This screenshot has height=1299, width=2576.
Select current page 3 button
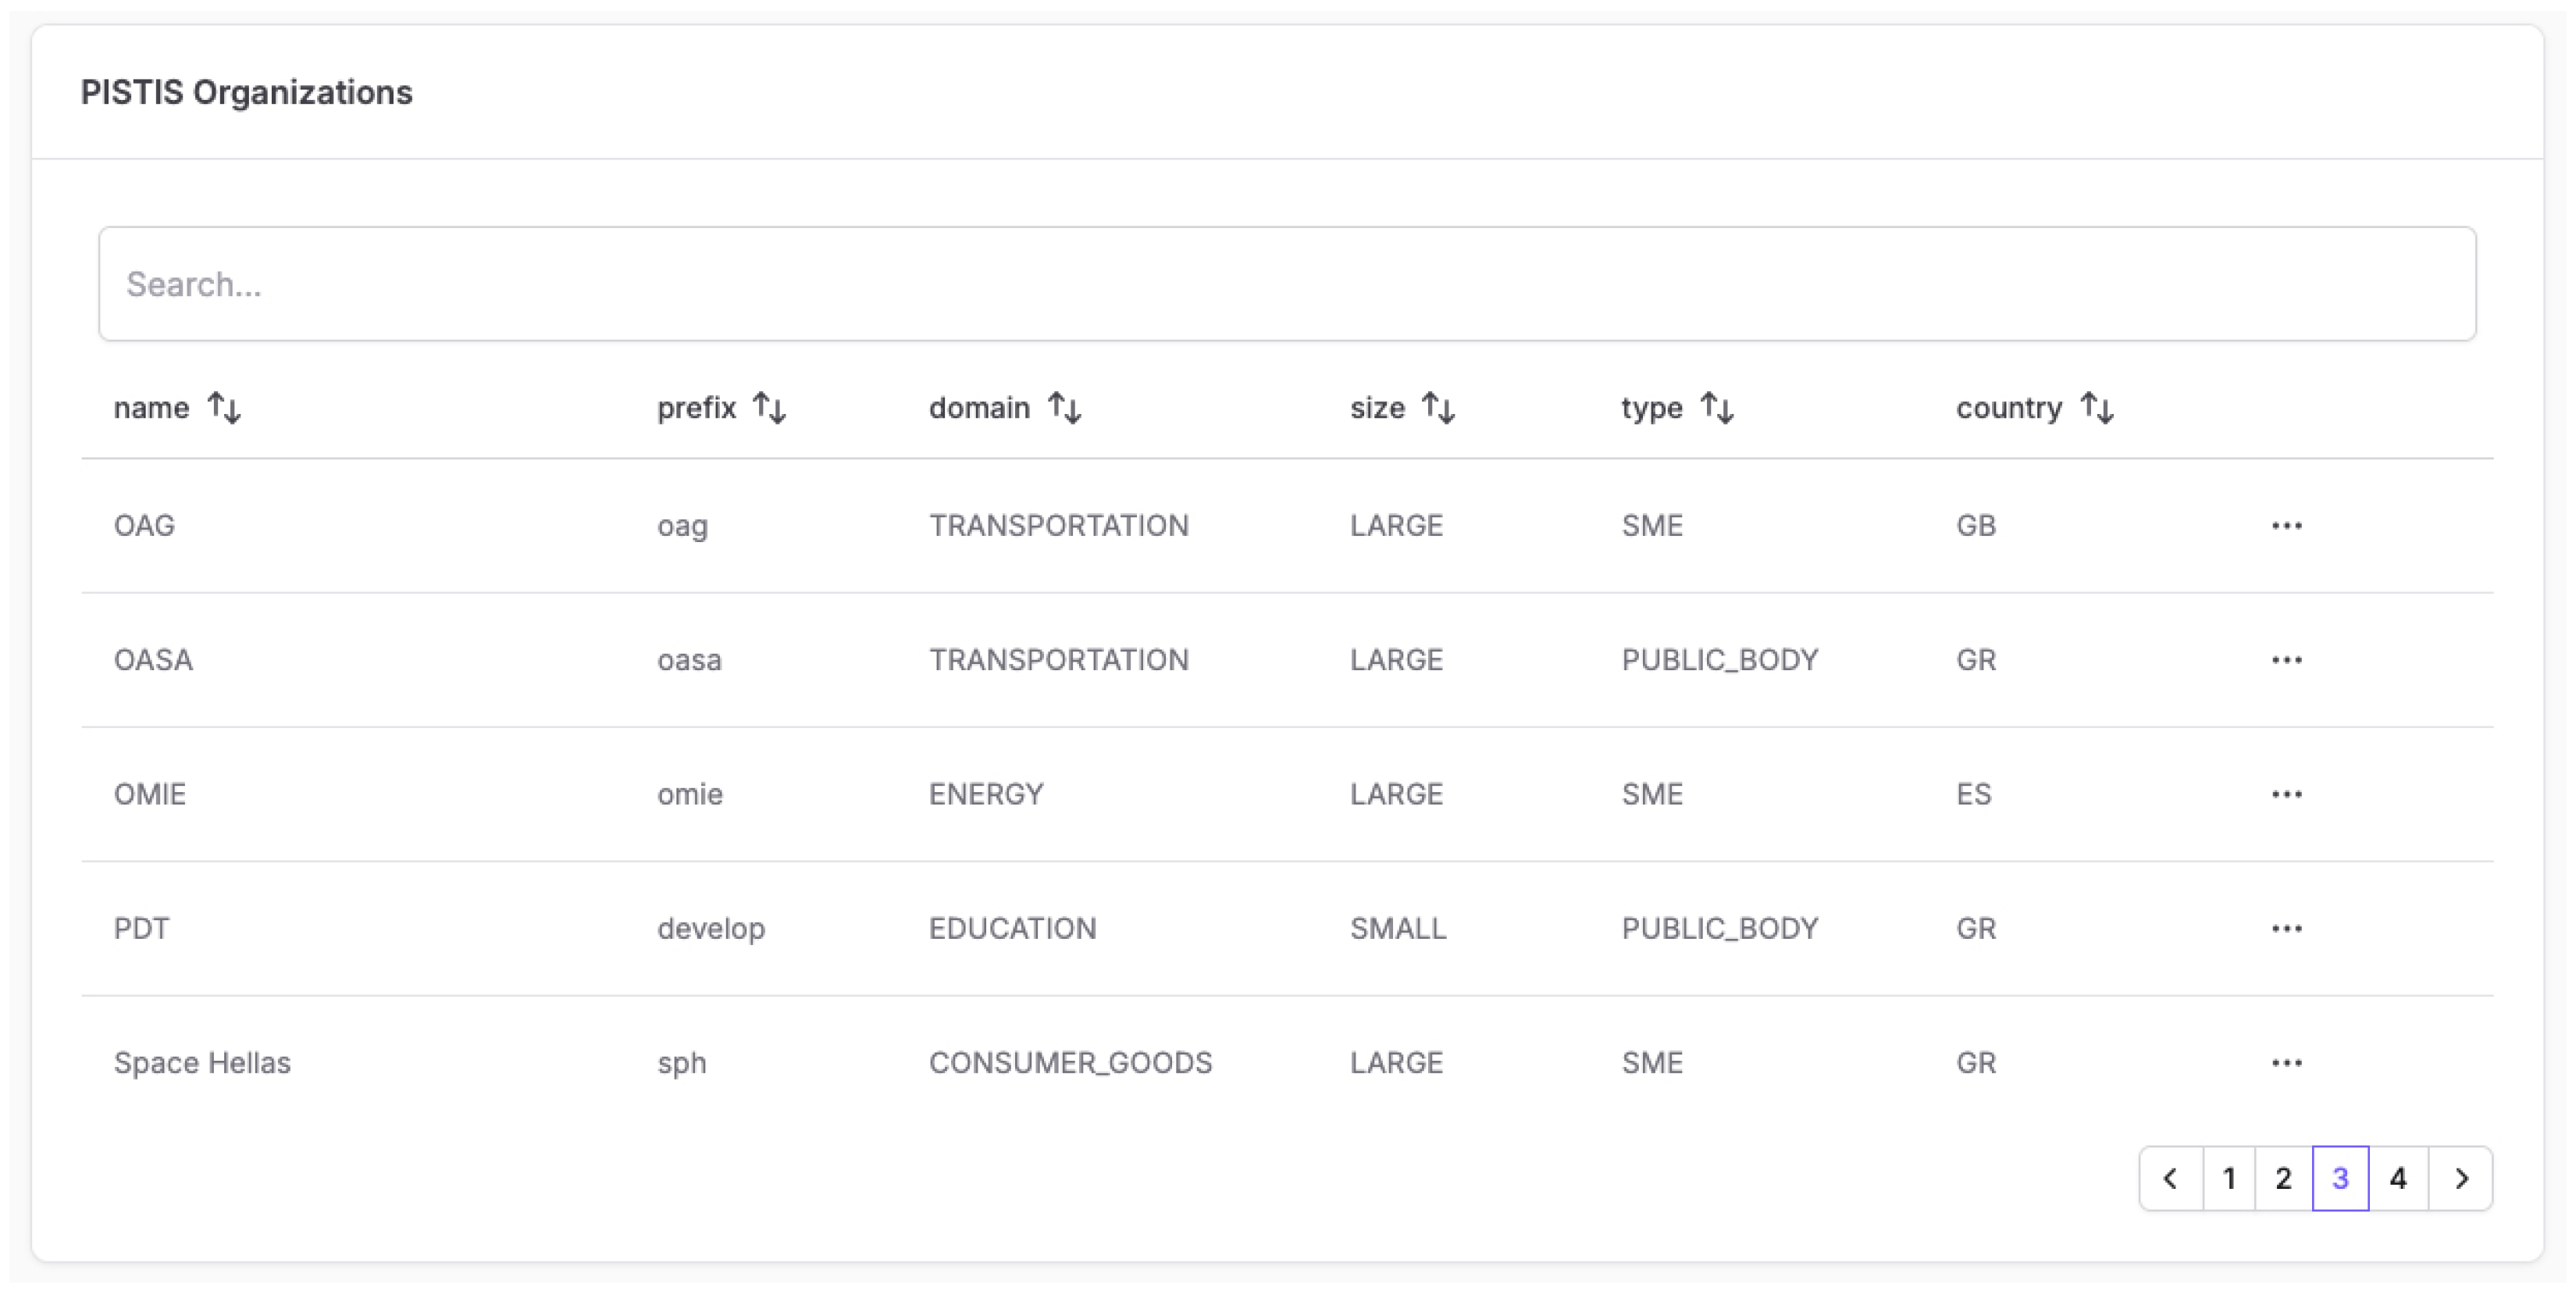coord(2340,1179)
